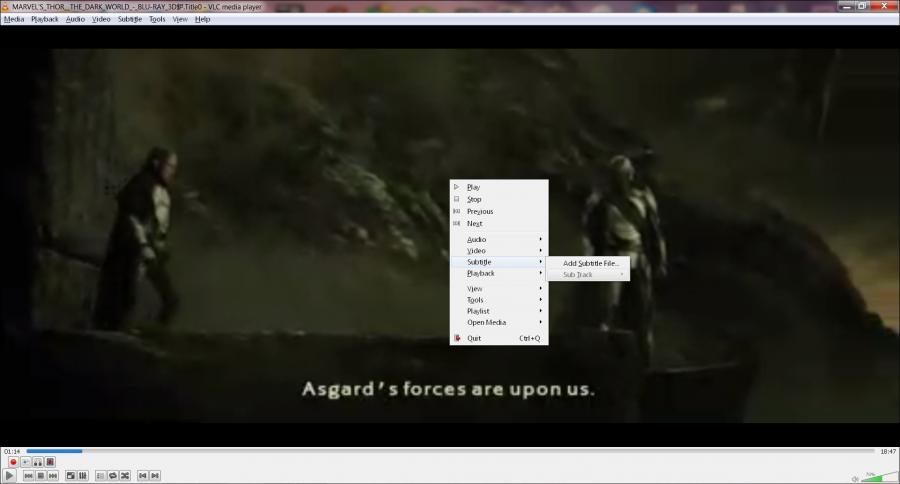This screenshot has height=484, width=900.
Task: Take a video snapshot
Action: tap(26, 462)
